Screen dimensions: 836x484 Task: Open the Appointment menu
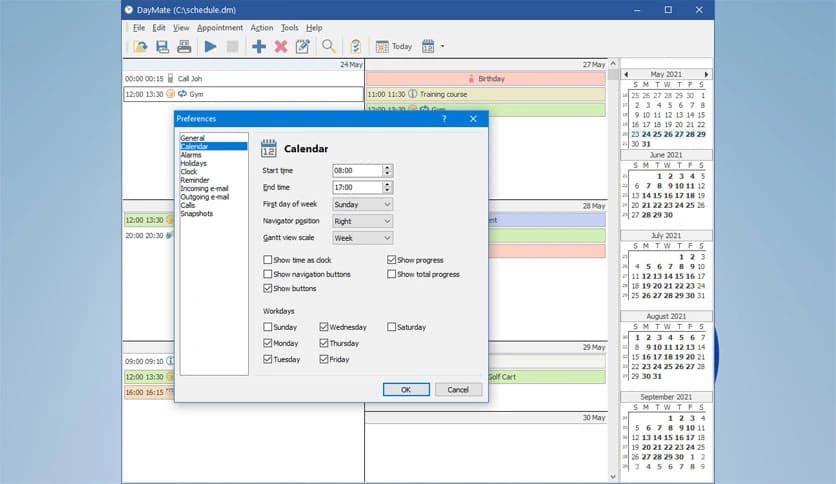(220, 28)
